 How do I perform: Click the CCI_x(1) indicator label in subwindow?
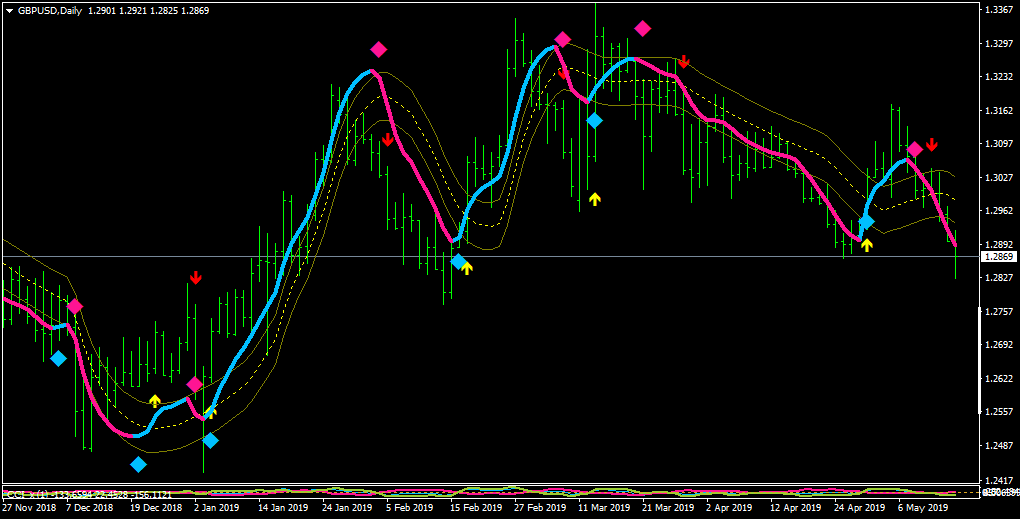(x=25, y=495)
